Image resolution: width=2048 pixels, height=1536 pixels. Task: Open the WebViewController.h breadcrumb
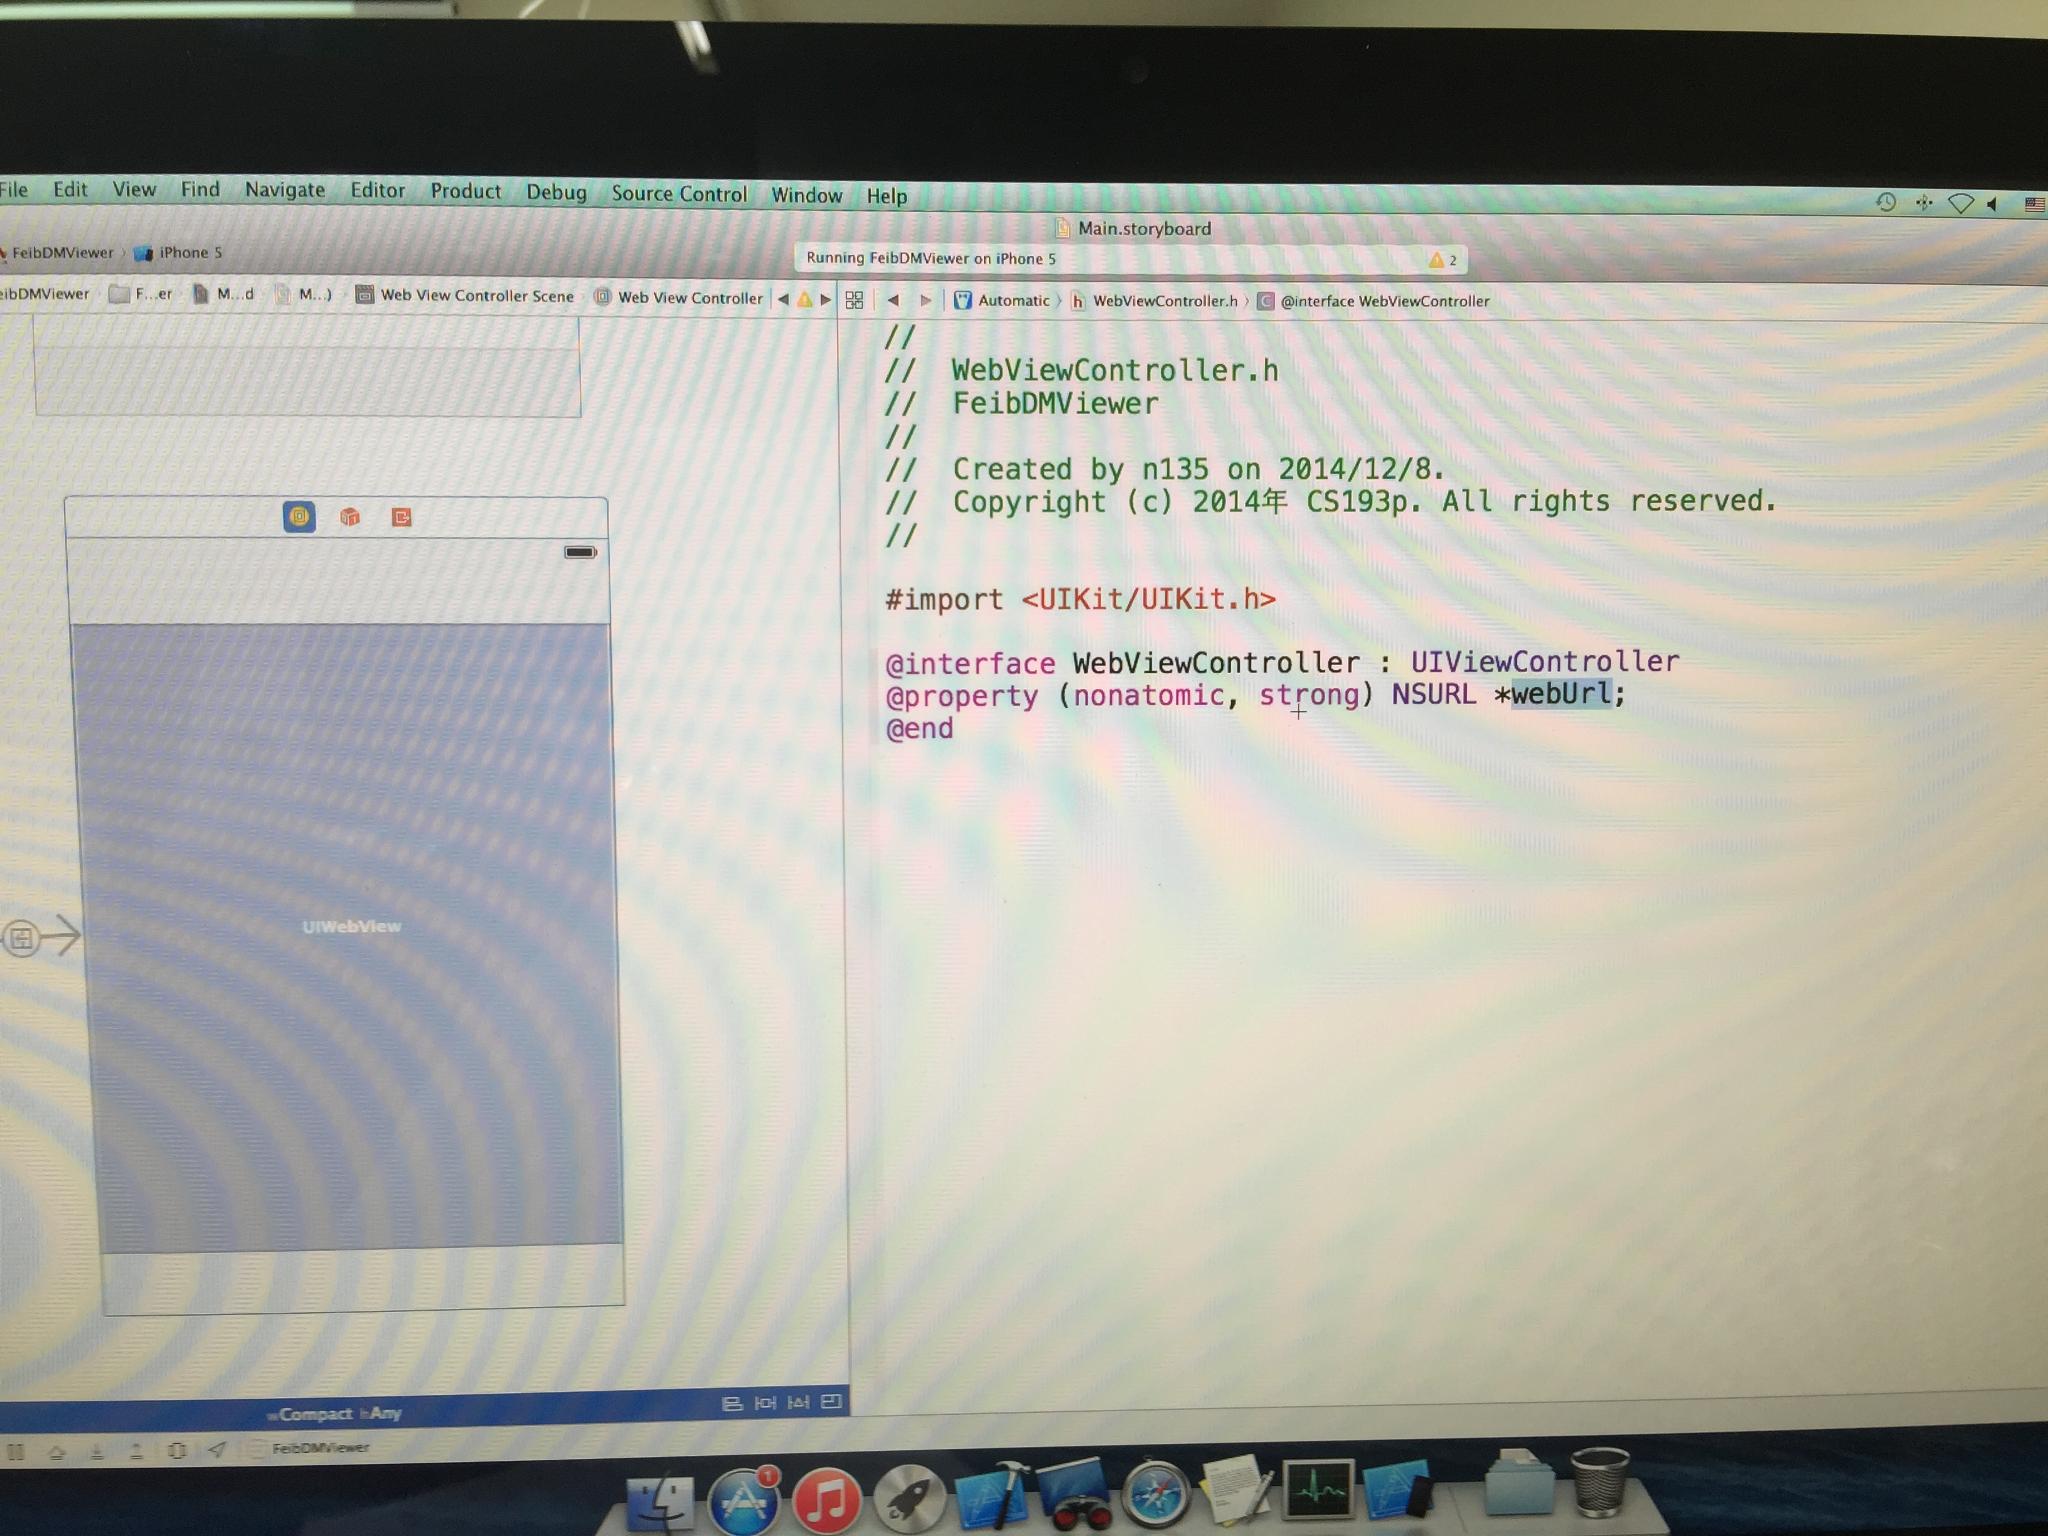[1154, 301]
